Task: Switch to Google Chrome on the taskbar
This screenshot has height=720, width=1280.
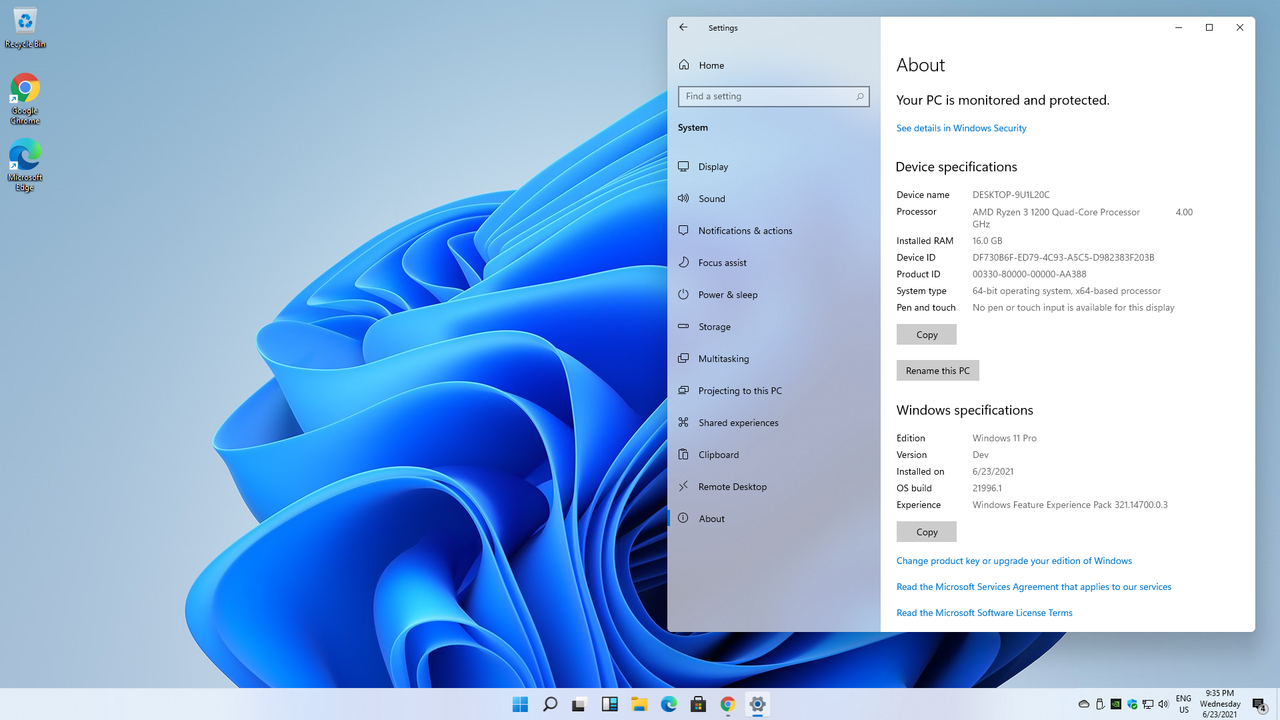Action: pyautogui.click(x=728, y=704)
